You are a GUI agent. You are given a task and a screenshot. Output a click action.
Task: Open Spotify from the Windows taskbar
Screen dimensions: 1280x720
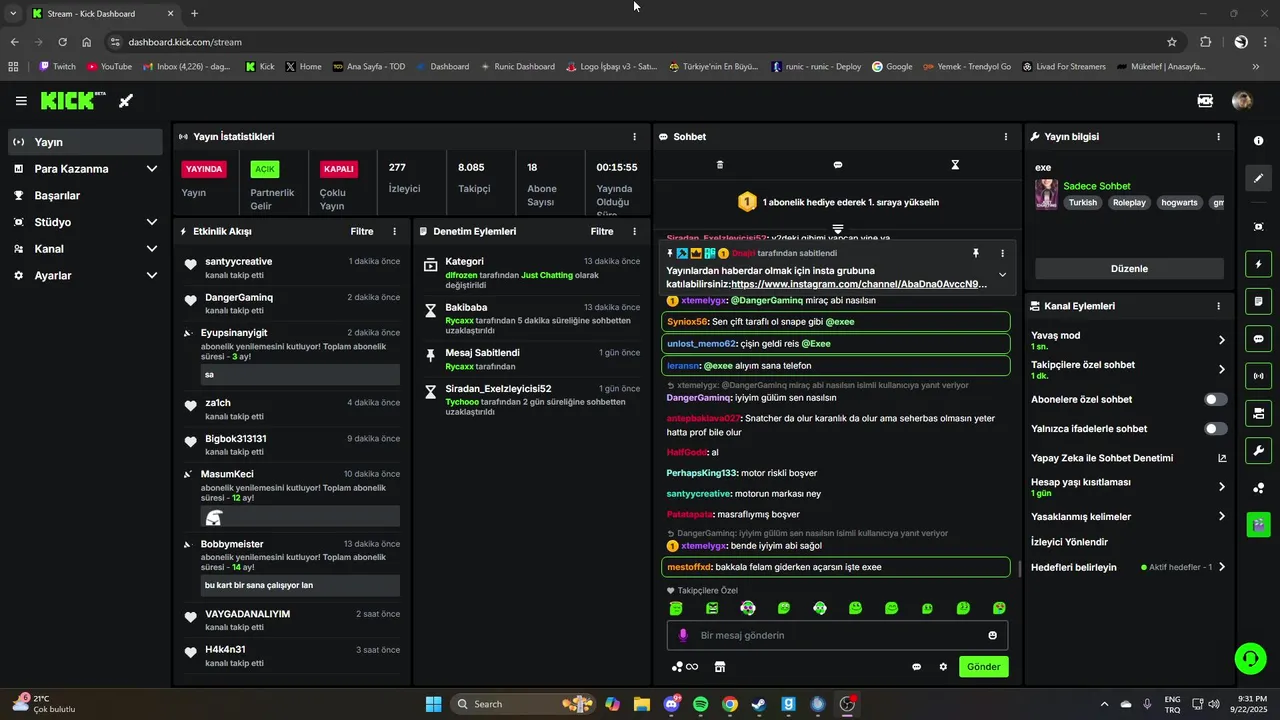(700, 704)
